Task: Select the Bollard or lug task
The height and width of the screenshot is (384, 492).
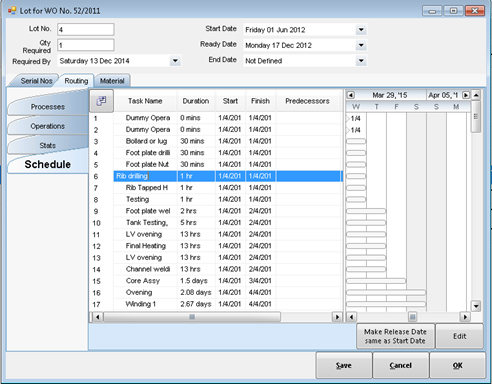Action: click(146, 141)
